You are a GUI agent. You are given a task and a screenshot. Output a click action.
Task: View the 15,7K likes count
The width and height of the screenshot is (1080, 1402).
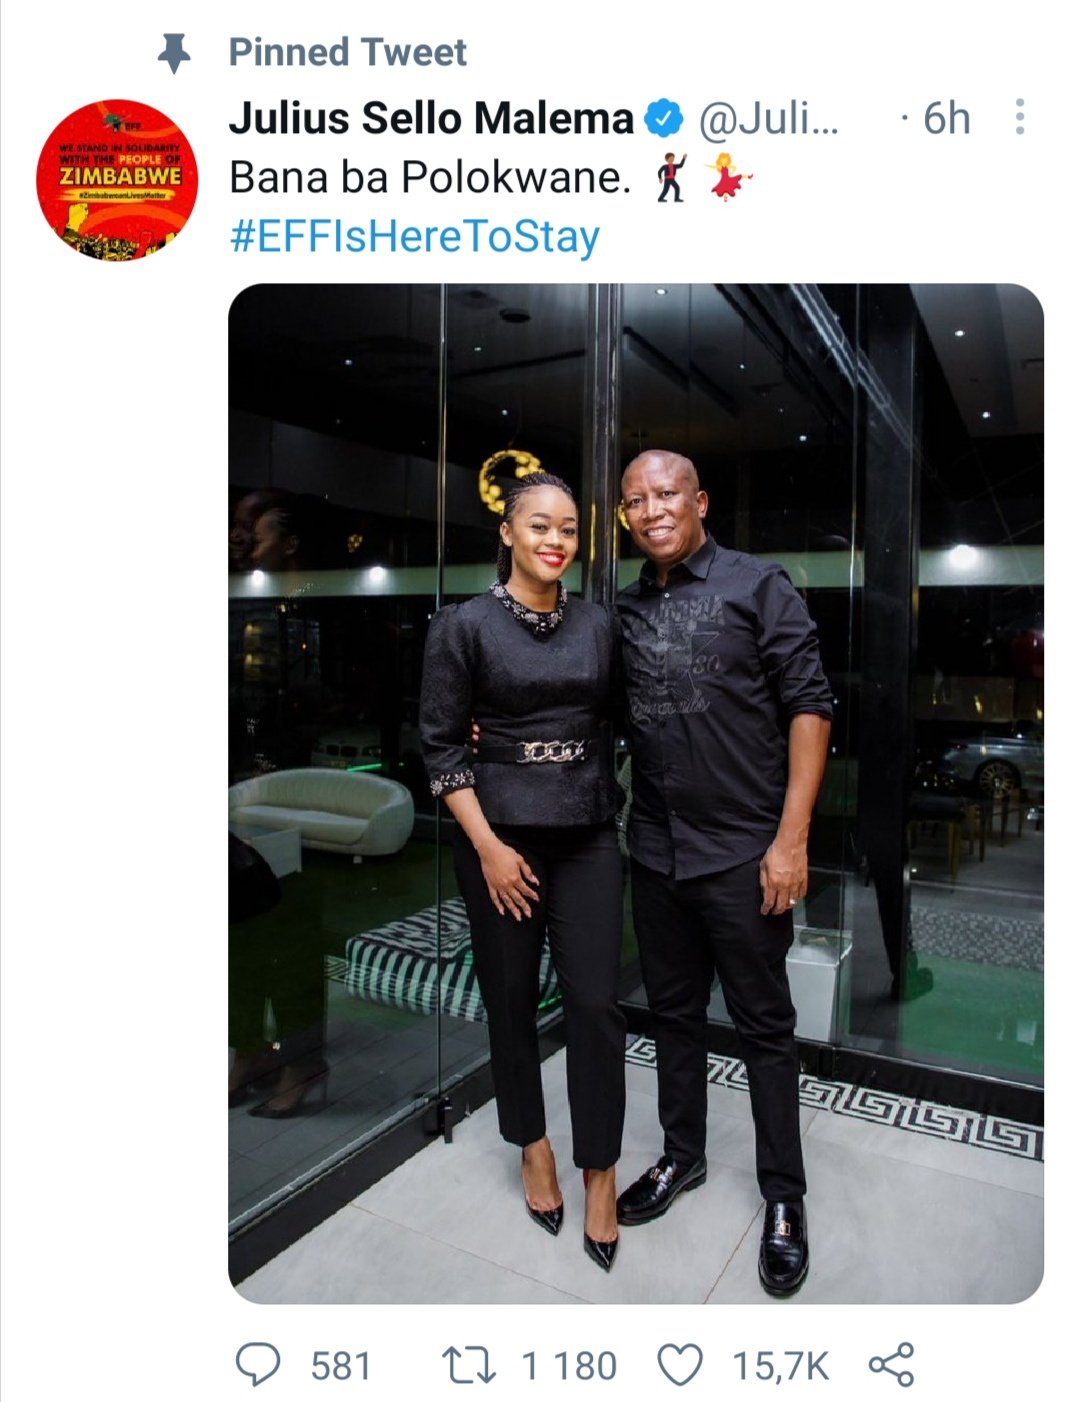click(x=780, y=1366)
